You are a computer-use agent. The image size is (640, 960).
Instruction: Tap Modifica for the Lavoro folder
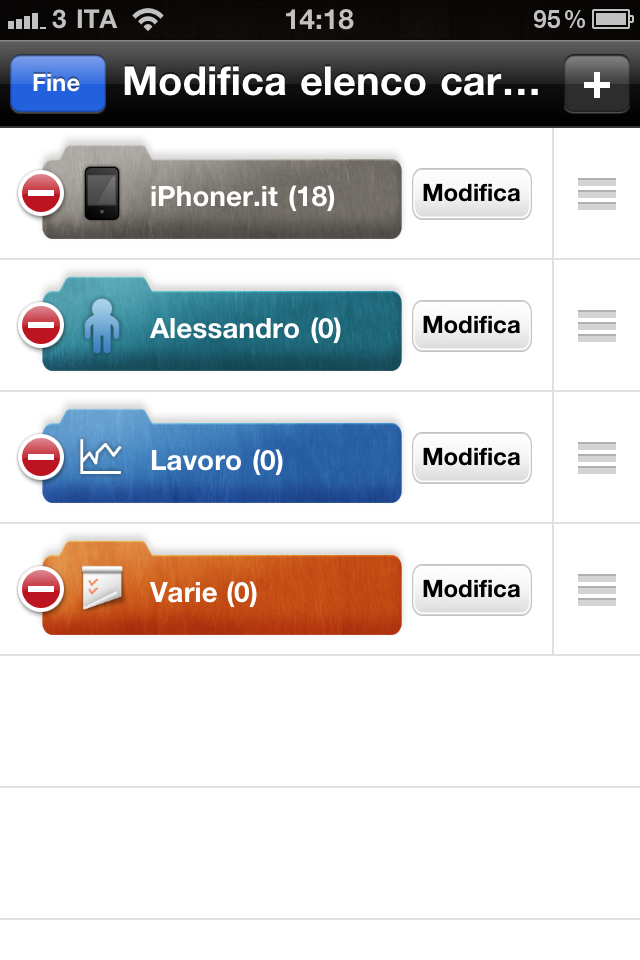472,457
